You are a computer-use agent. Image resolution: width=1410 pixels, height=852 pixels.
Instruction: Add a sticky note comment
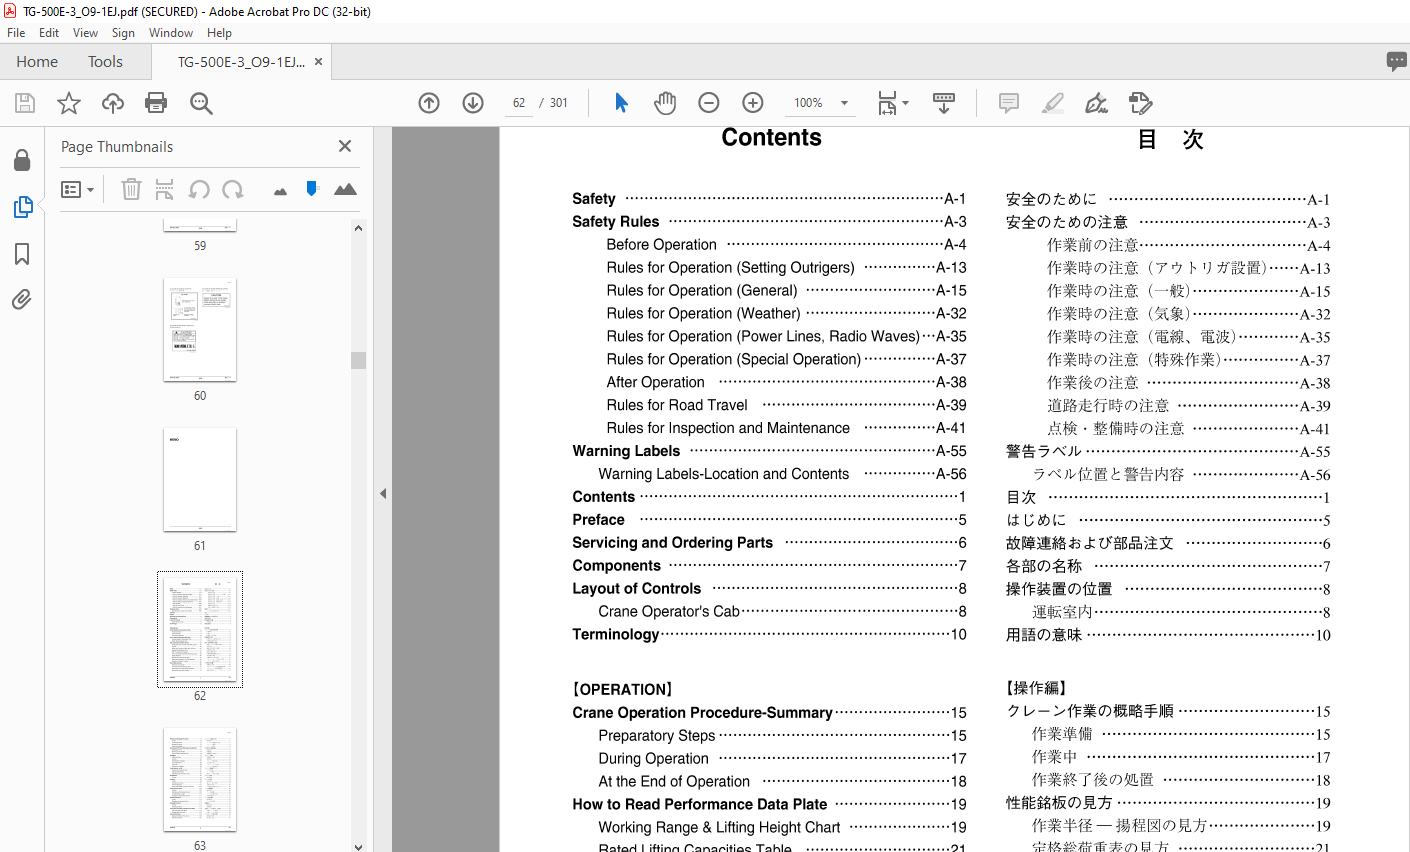click(1009, 103)
